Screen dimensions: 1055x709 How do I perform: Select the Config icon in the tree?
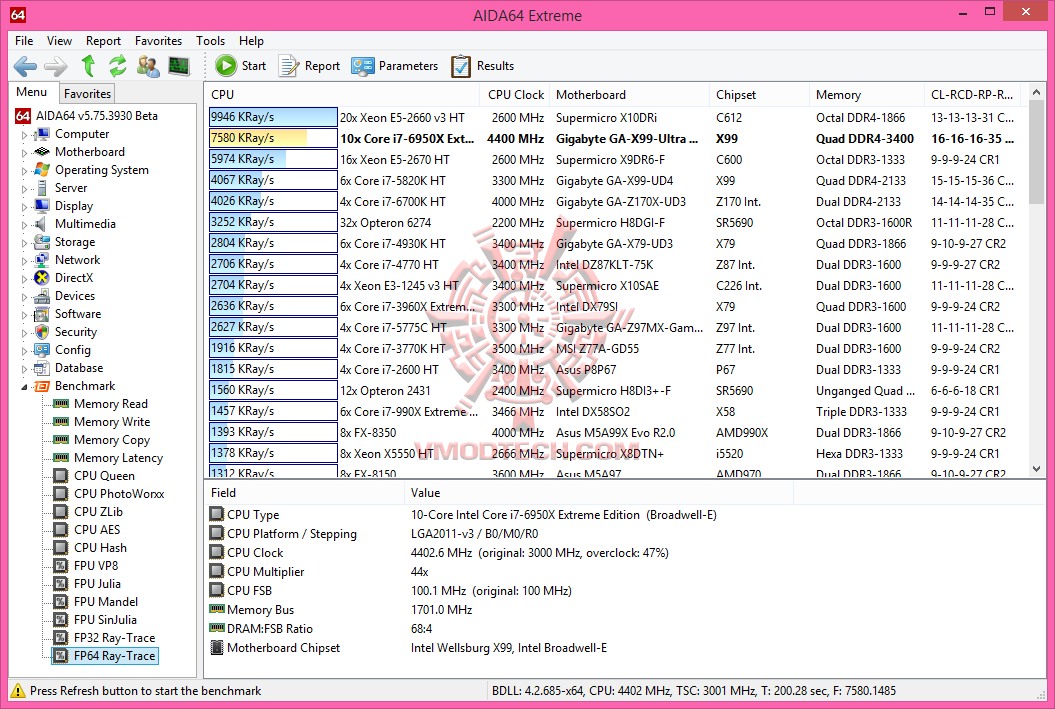click(42, 350)
